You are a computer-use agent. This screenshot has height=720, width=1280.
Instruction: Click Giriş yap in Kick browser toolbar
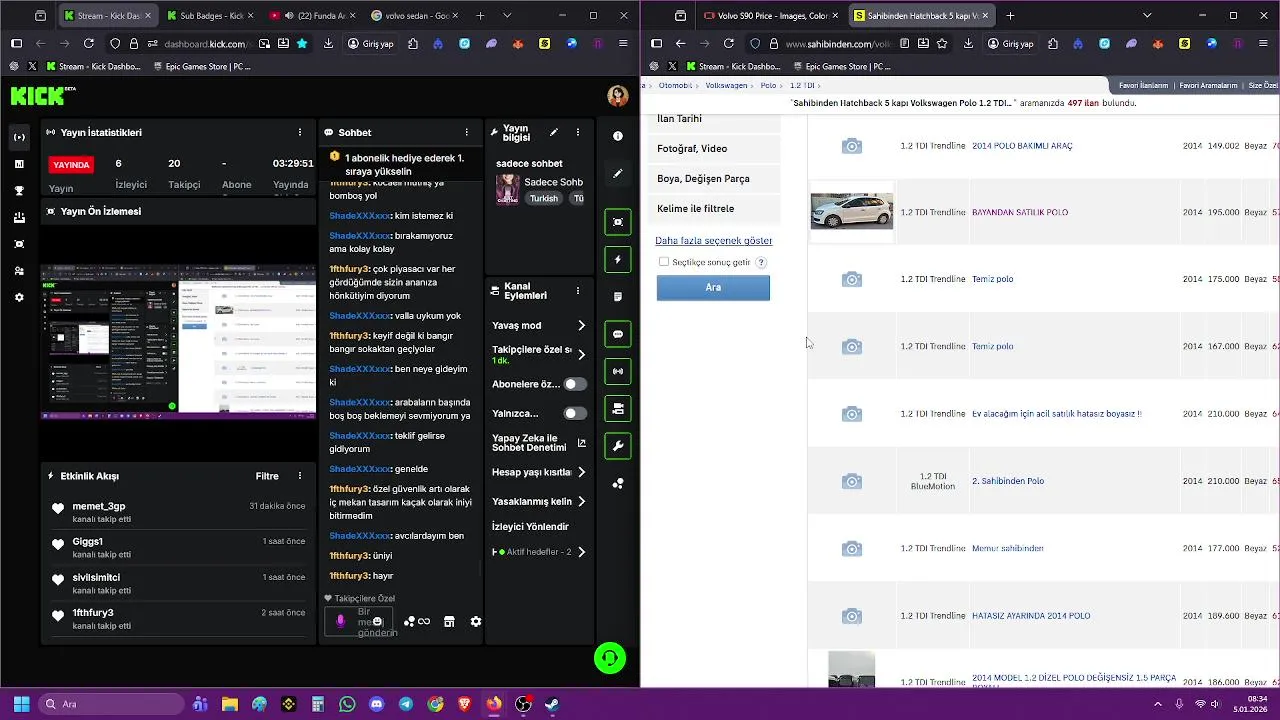[370, 44]
